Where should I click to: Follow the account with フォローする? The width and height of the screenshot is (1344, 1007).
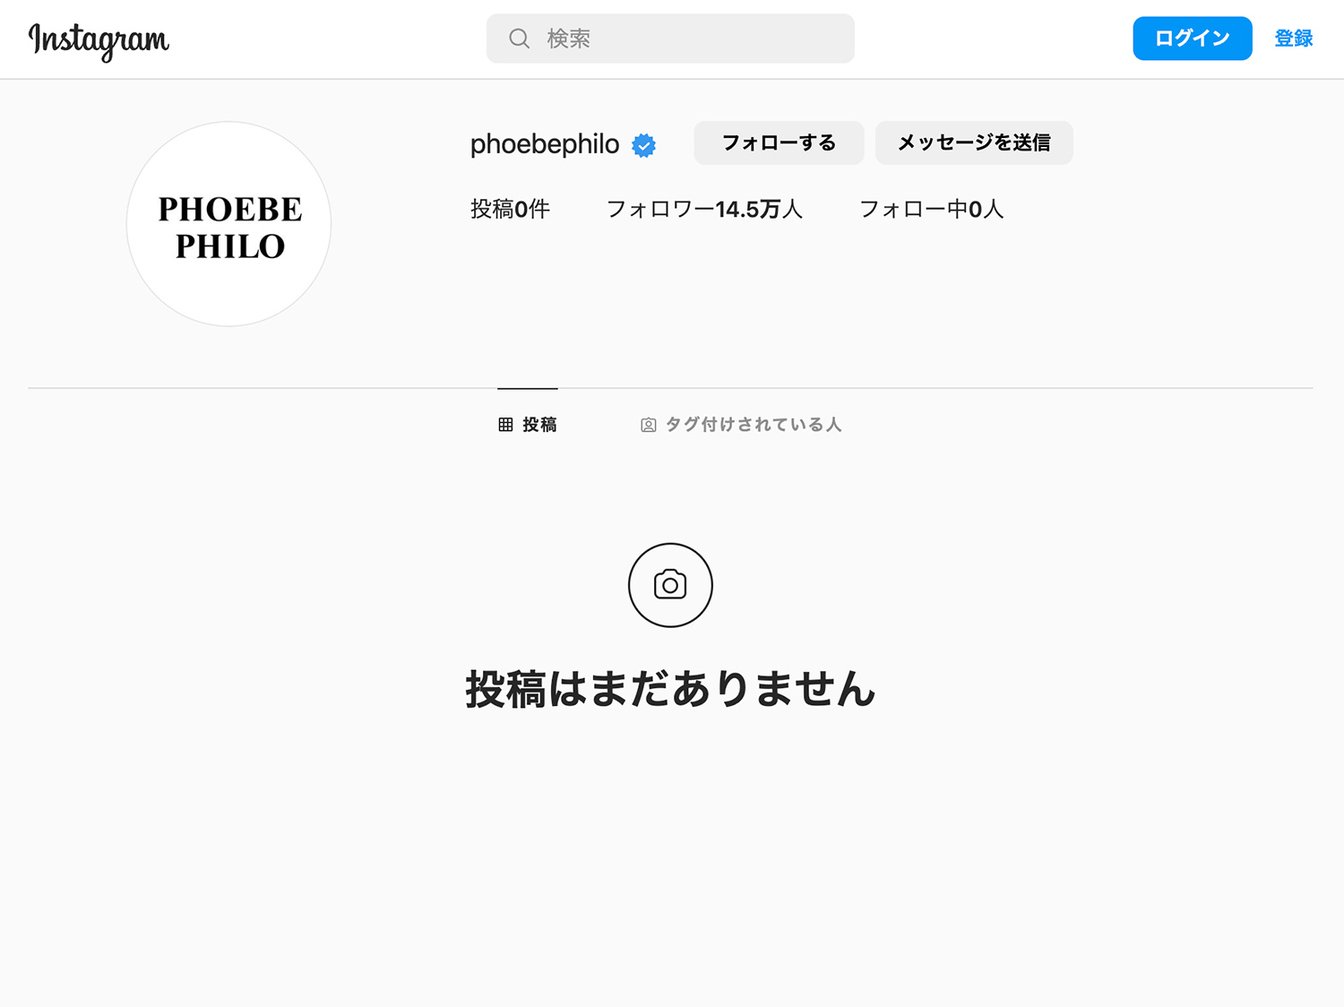pyautogui.click(x=779, y=143)
